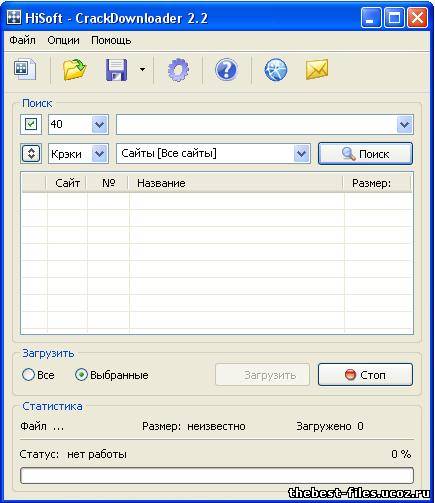The width and height of the screenshot is (435, 503).
Task: Open the Файл menu
Action: tap(22, 40)
